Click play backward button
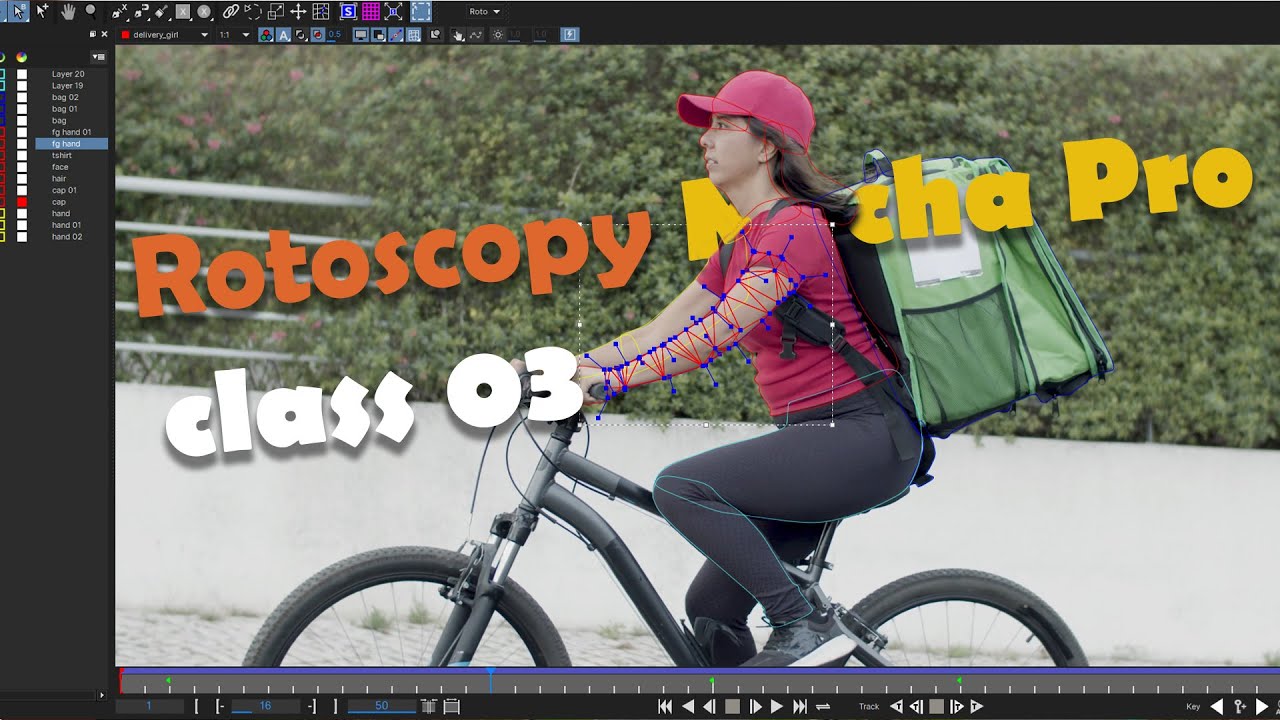The image size is (1280, 720). coord(688,706)
